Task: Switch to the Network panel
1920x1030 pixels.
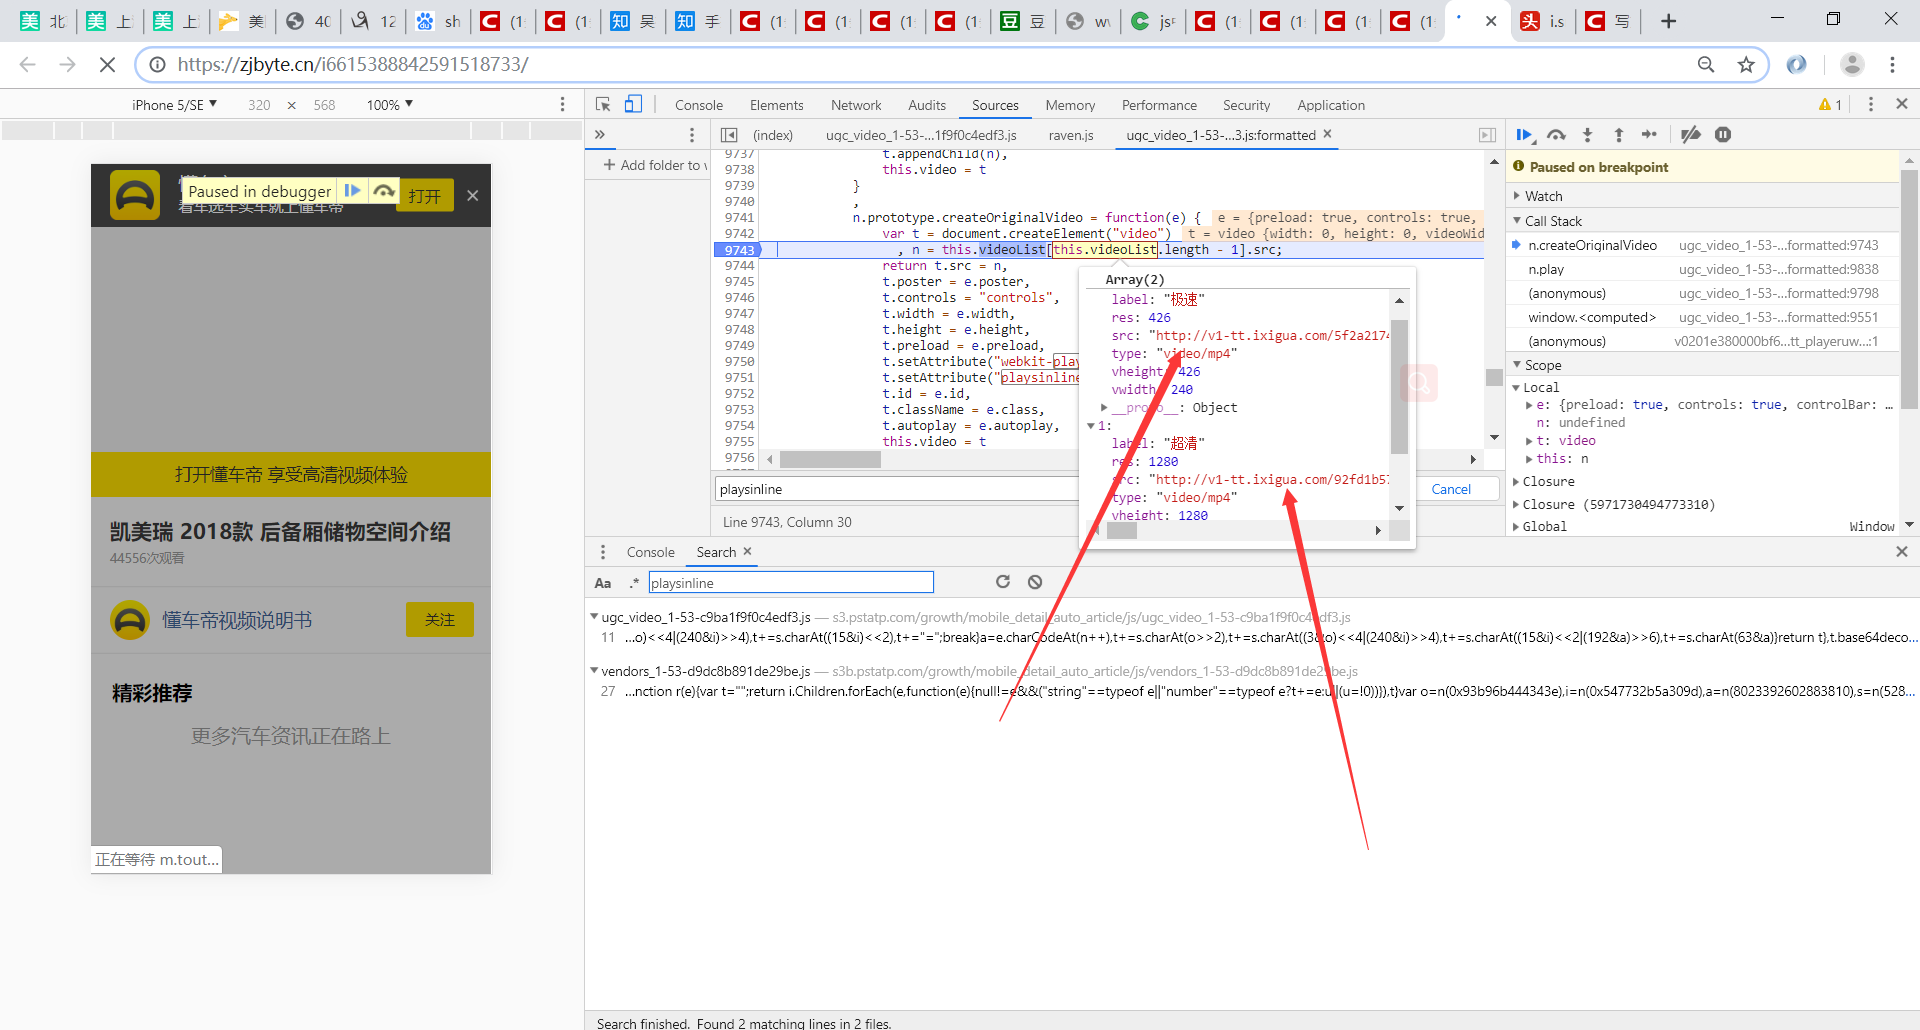Action: [856, 105]
